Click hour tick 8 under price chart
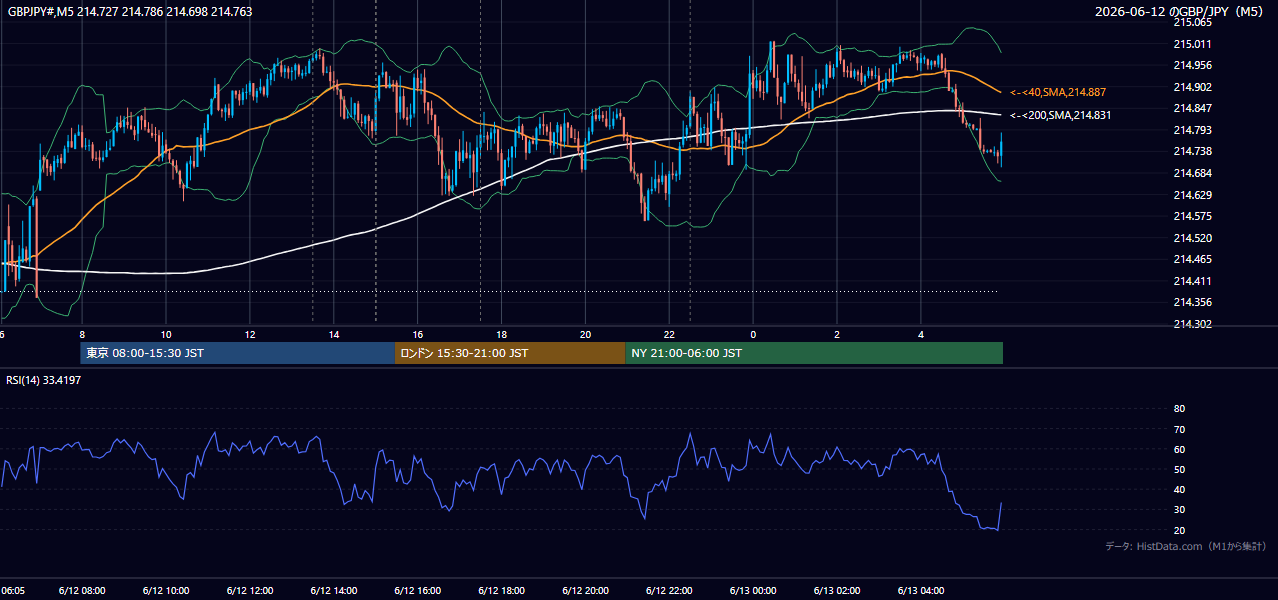The width and height of the screenshot is (1278, 600). [x=82, y=335]
